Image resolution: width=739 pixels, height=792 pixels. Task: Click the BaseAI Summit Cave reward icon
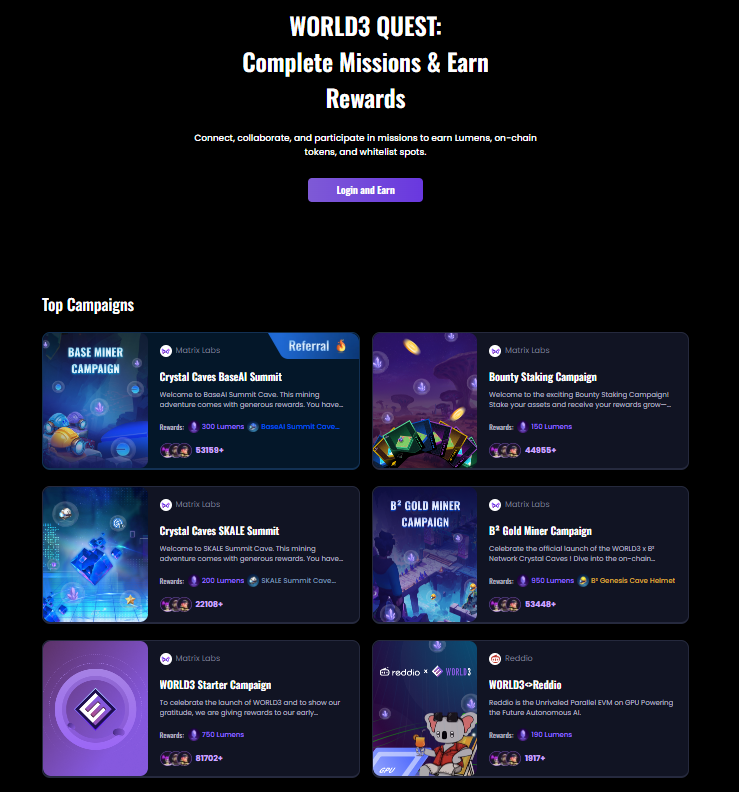[x=254, y=427]
